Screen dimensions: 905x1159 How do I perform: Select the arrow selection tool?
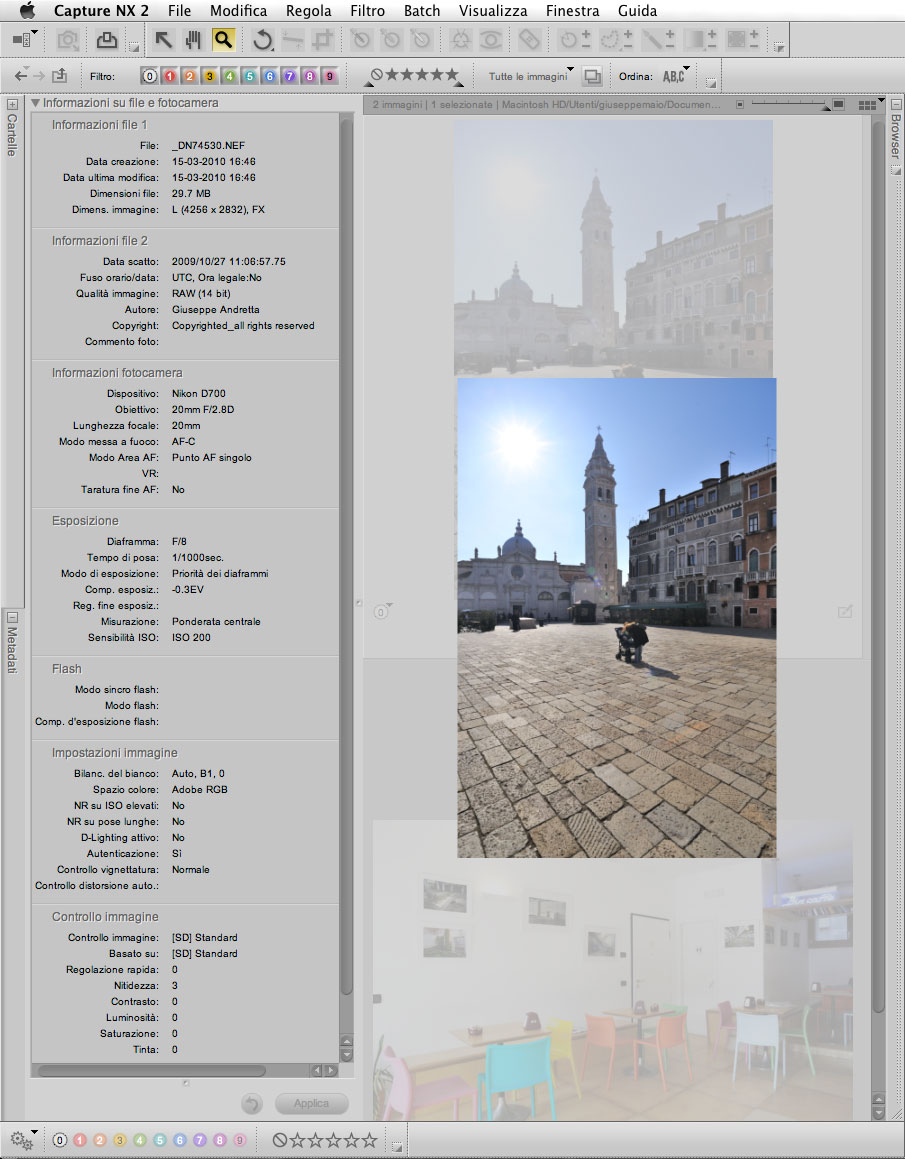coord(163,40)
